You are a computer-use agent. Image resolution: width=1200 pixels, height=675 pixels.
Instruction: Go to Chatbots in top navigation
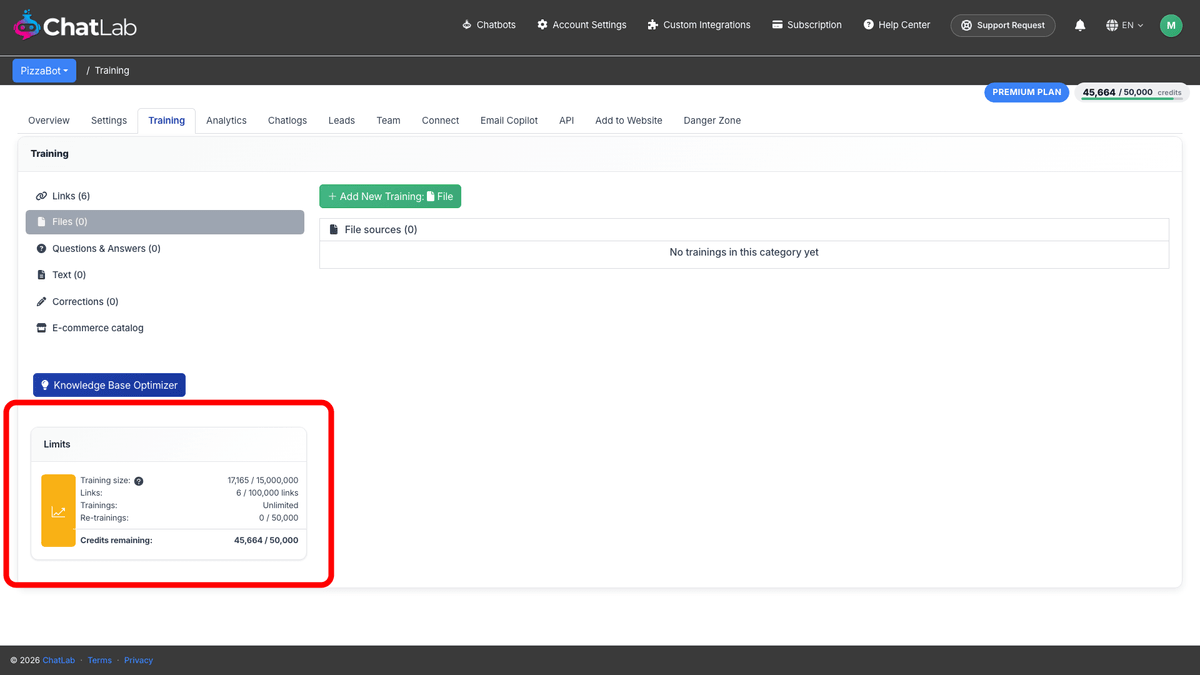(489, 25)
